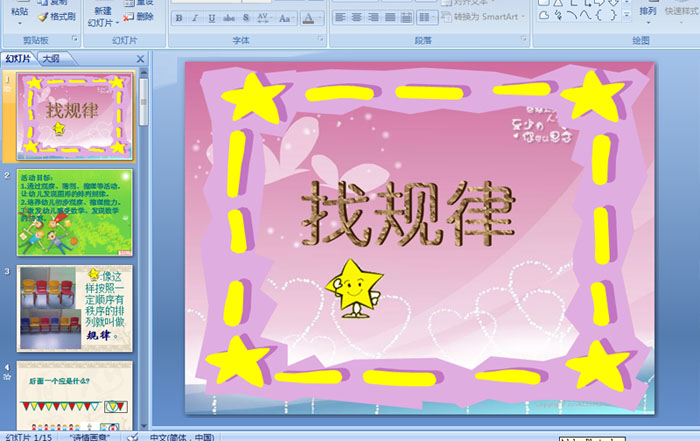The image size is (700, 441).
Task: Click the theme name in the status bar
Action: click(89, 437)
